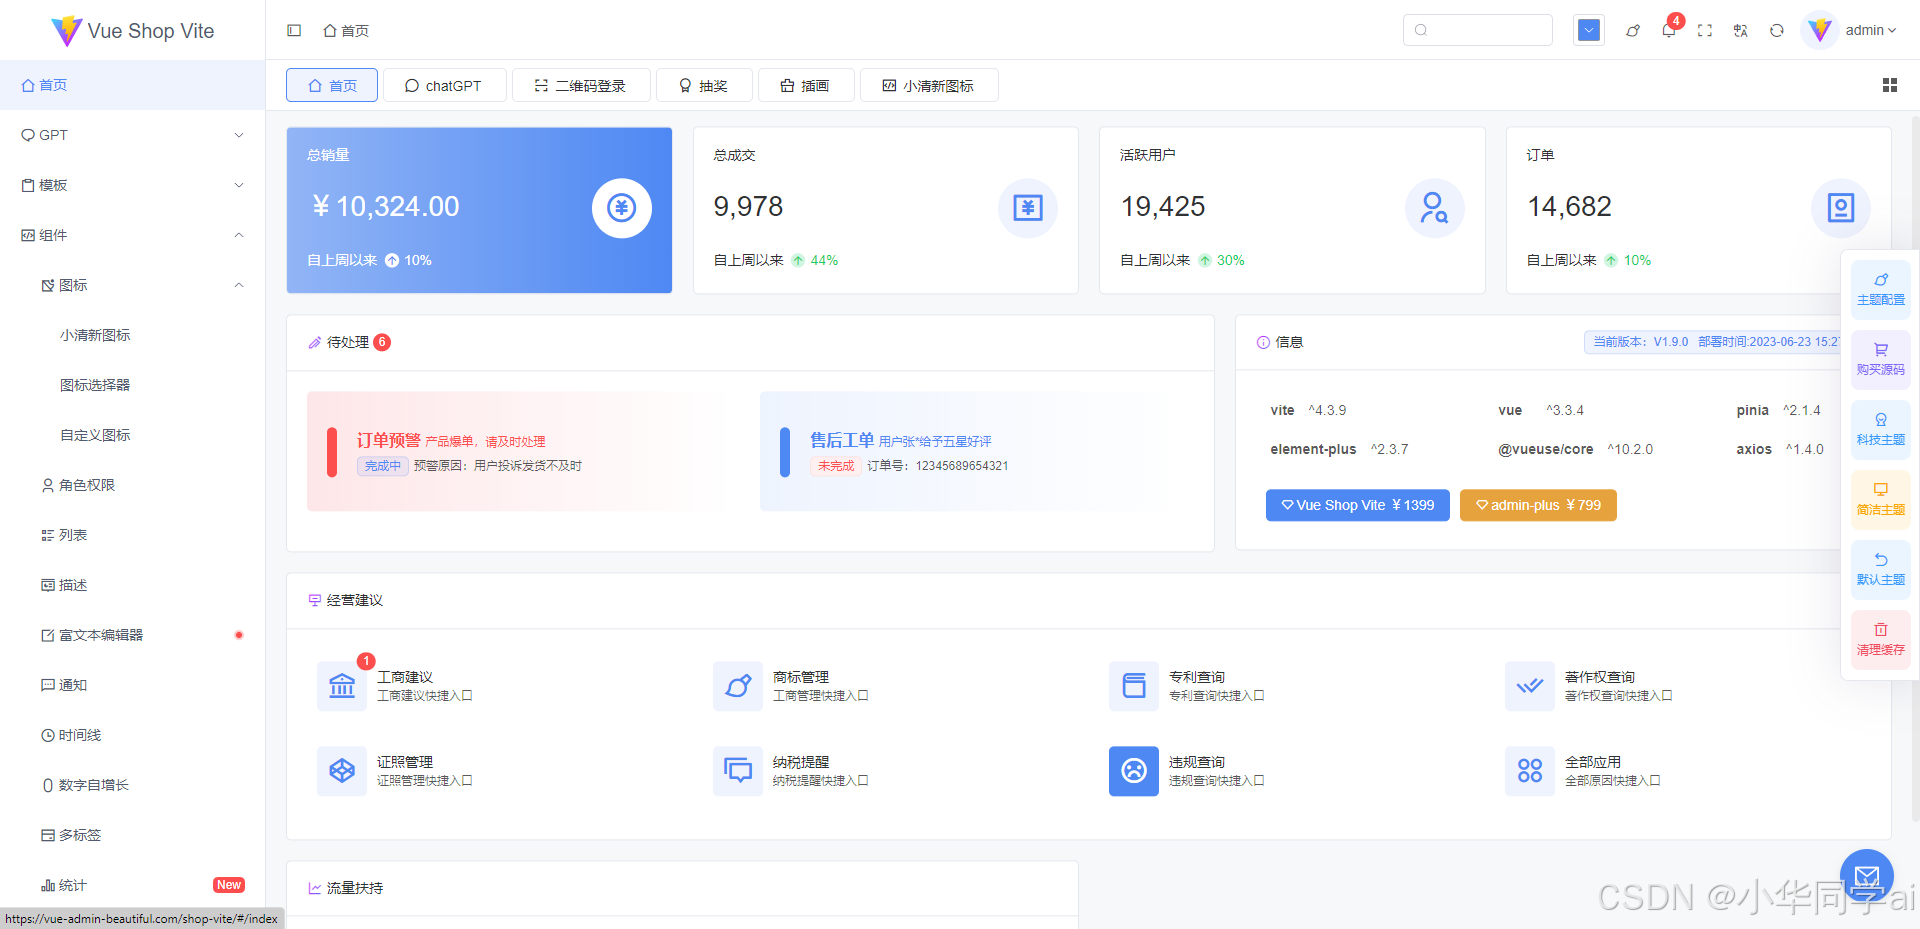Viewport: 1920px width, 929px height.
Task: Select the 科技主题 theme option
Action: [1880, 429]
